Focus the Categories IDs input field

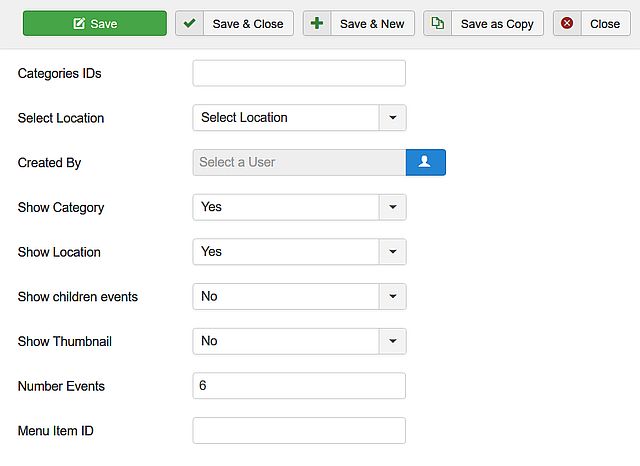299,73
